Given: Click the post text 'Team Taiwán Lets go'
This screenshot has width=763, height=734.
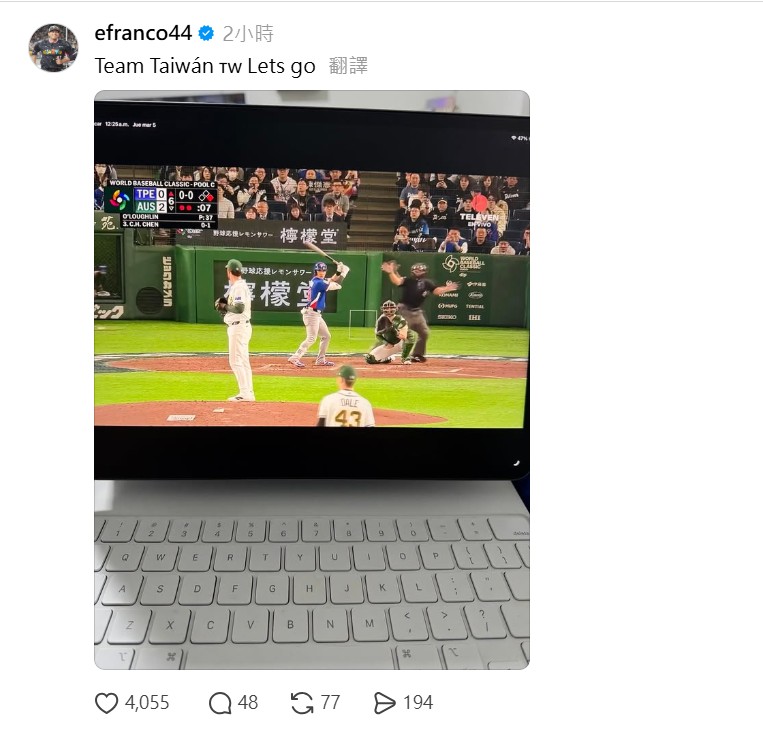Looking at the screenshot, I should coord(205,66).
